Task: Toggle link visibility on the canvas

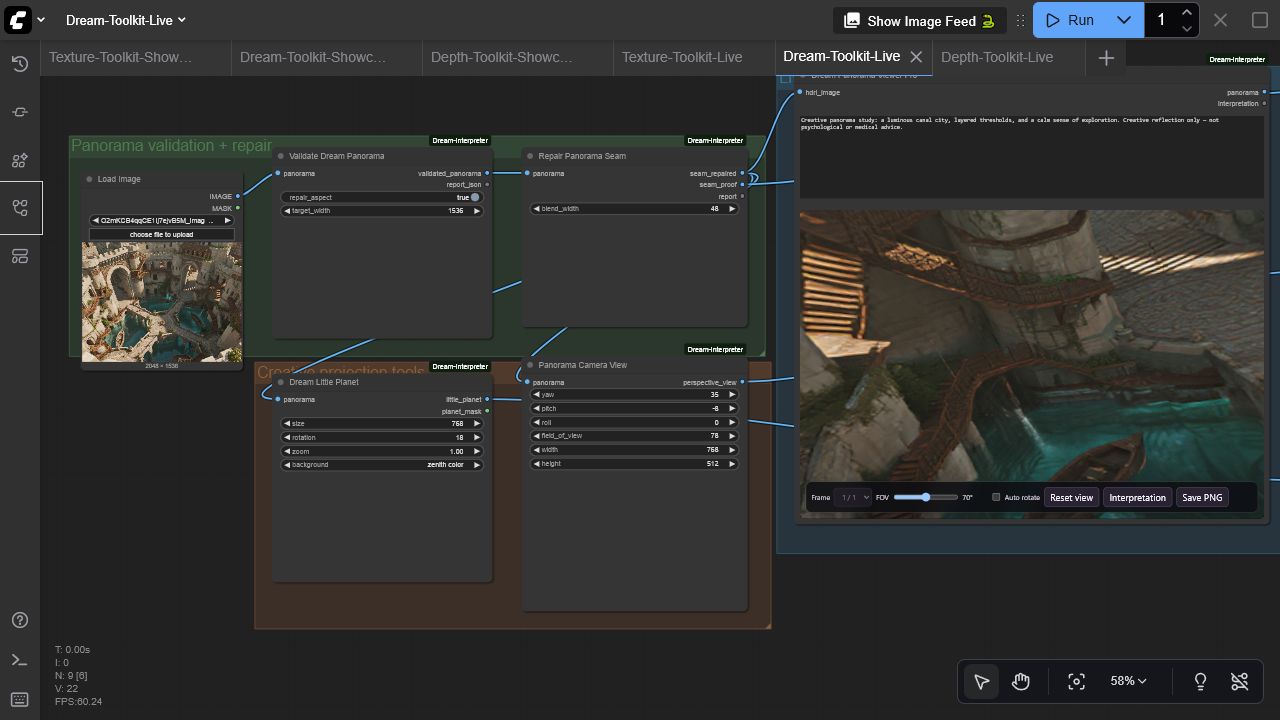Action: [x=1240, y=681]
